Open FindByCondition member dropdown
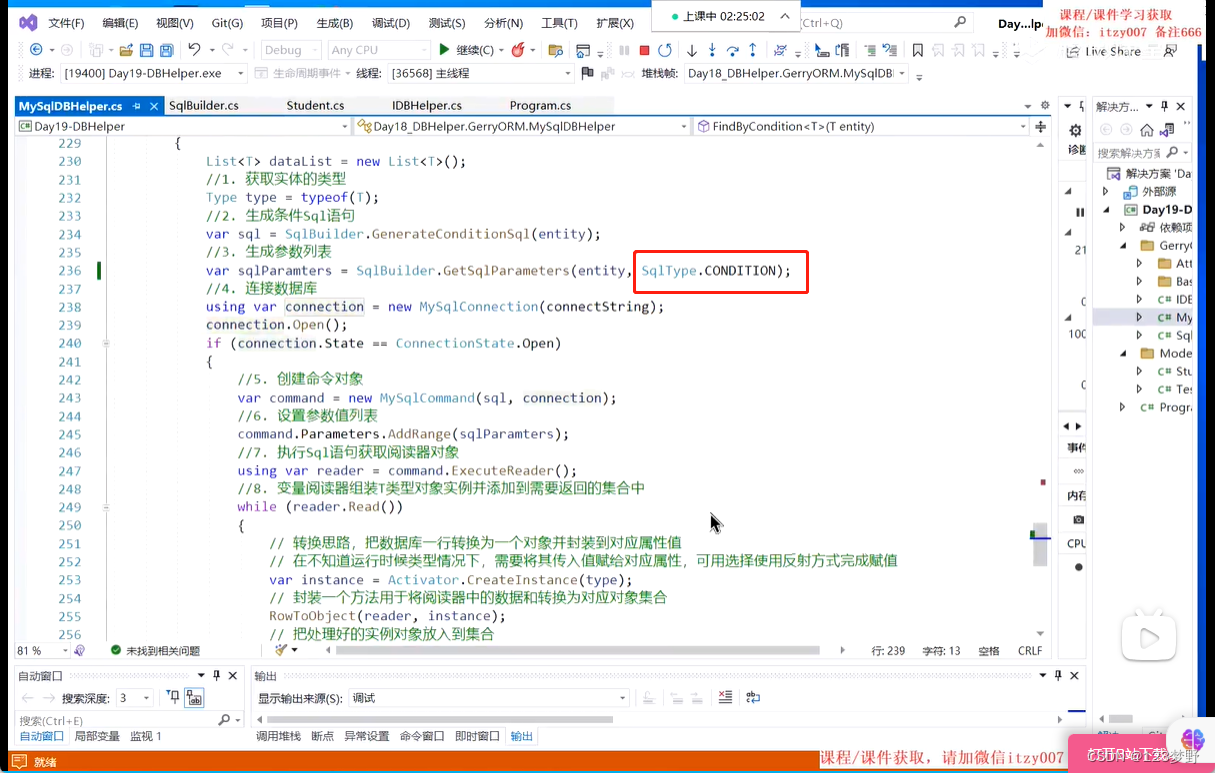The height and width of the screenshot is (773, 1215). tap(862, 127)
